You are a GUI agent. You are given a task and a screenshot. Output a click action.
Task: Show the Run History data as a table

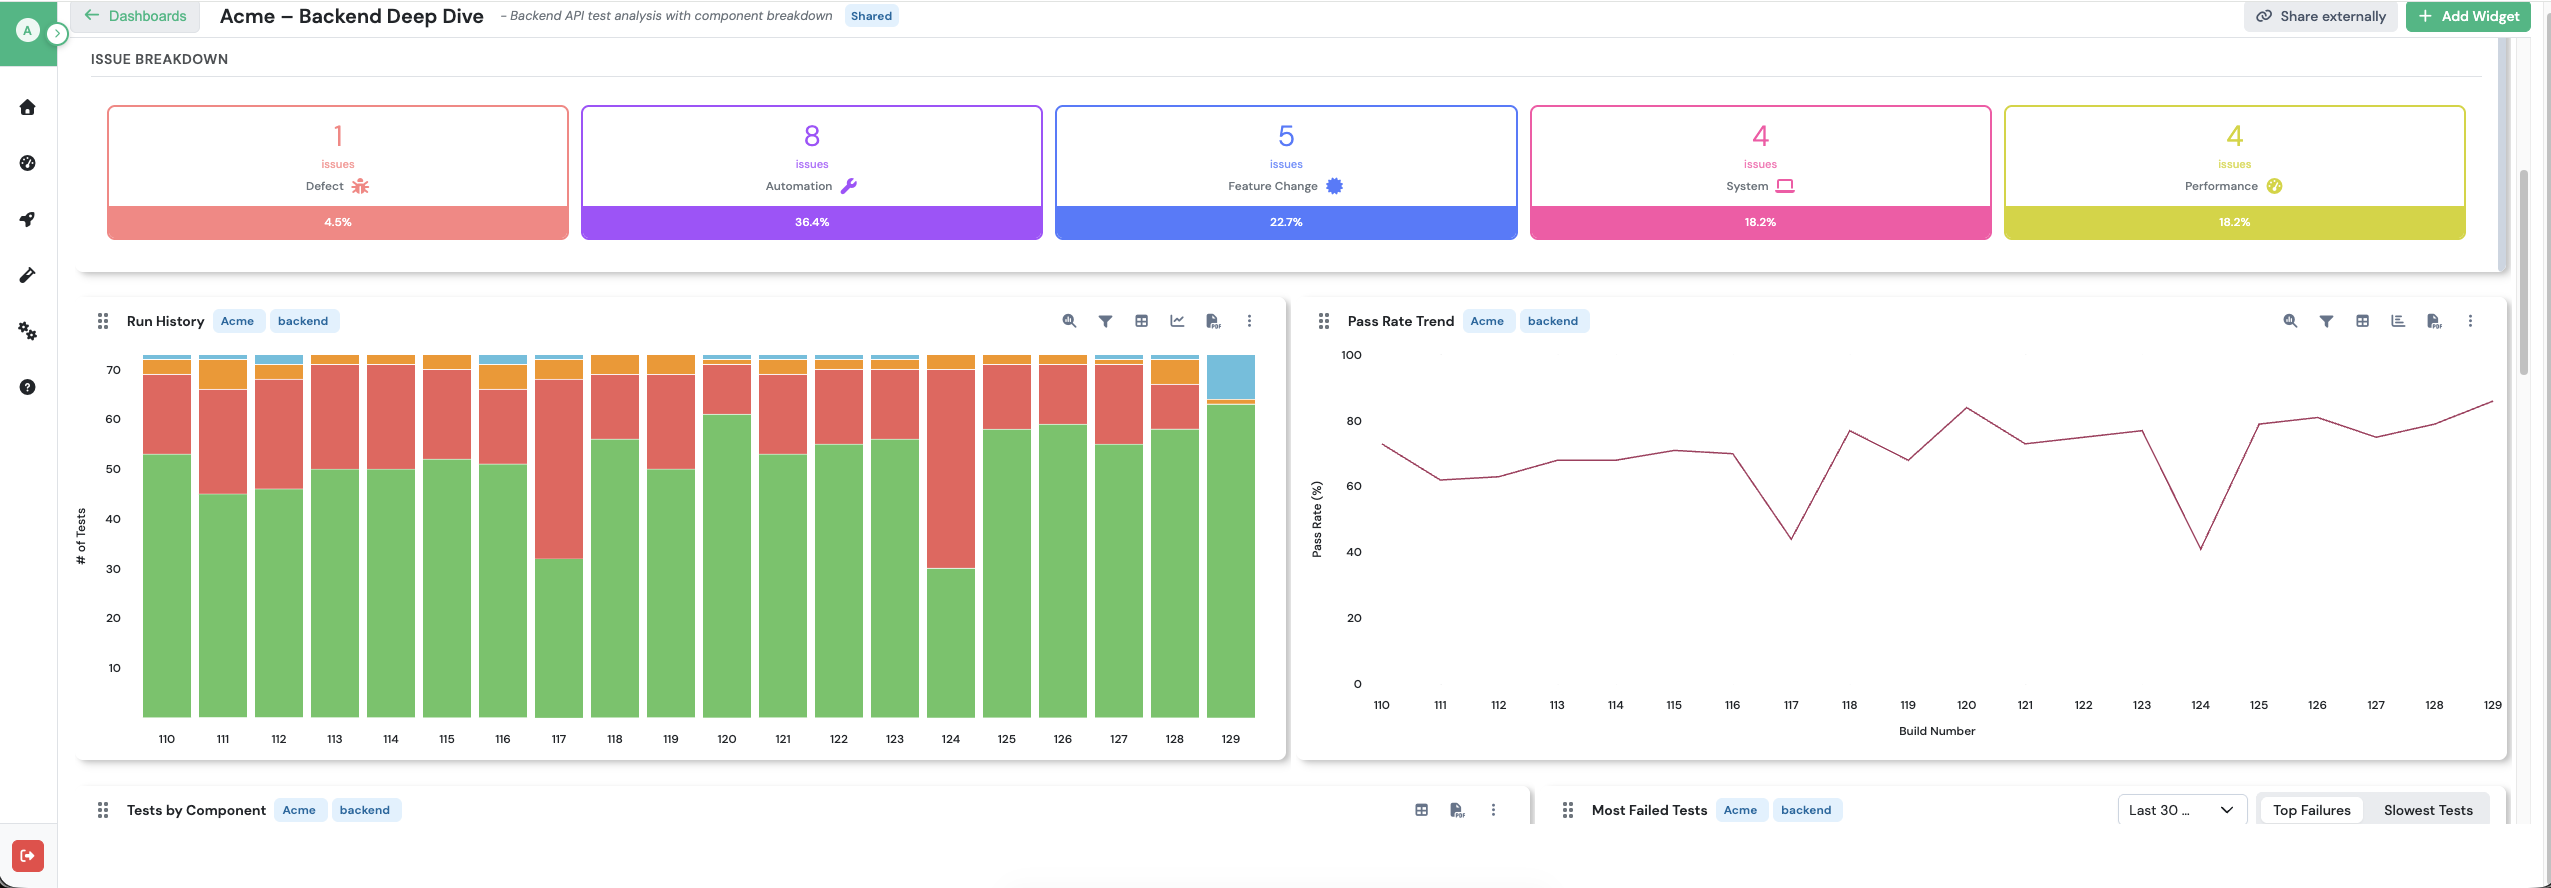click(1141, 321)
